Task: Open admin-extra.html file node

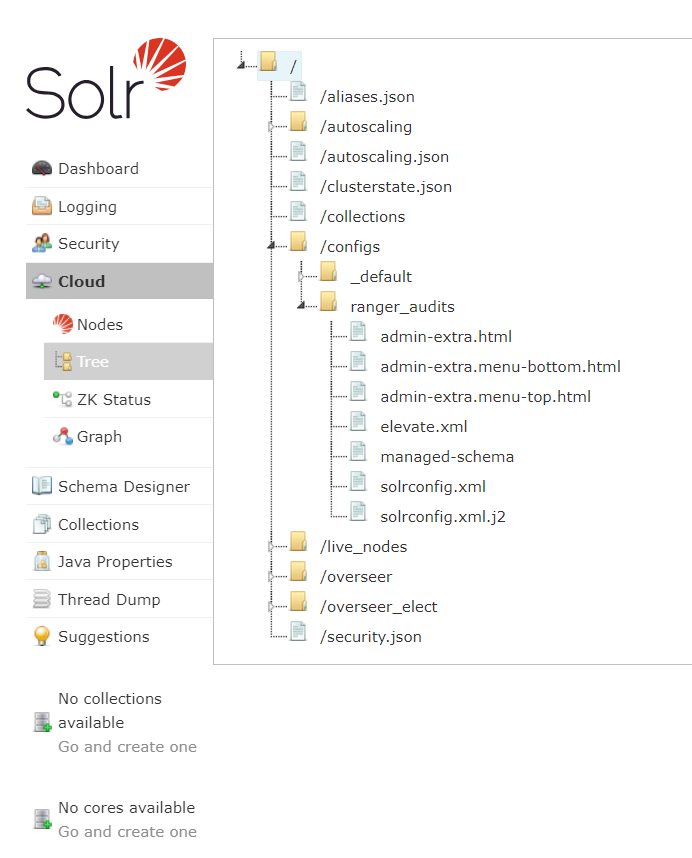Action: click(446, 337)
